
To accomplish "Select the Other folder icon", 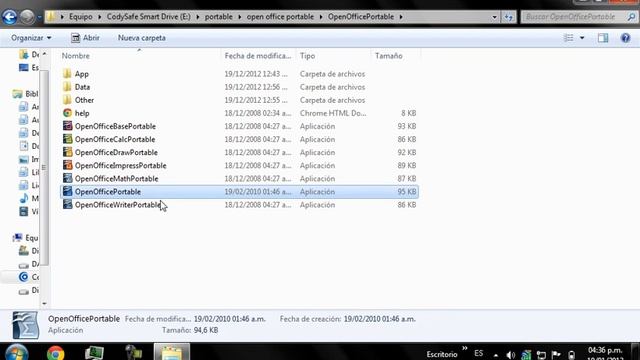I will (67, 100).
